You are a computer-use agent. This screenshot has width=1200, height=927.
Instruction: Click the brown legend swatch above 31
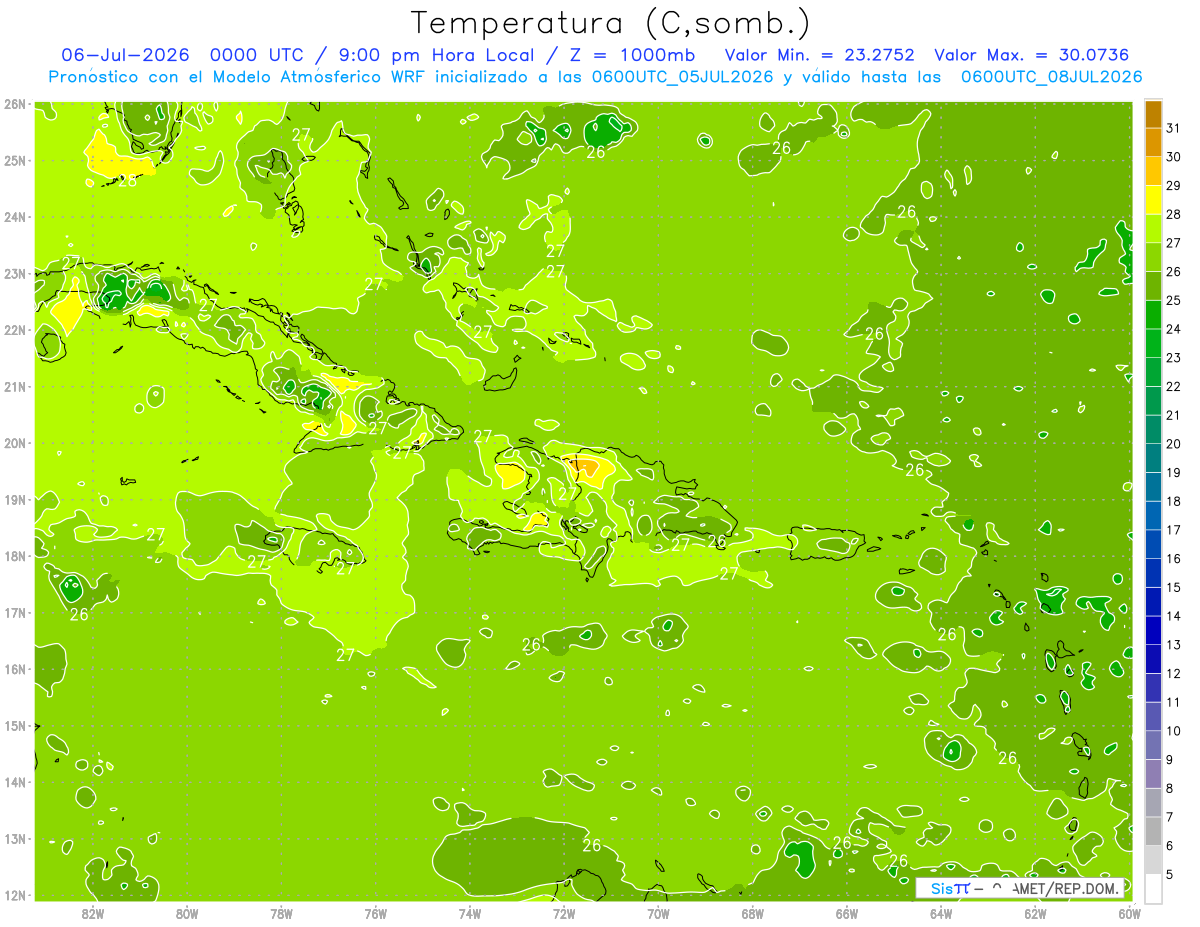pyautogui.click(x=1153, y=115)
